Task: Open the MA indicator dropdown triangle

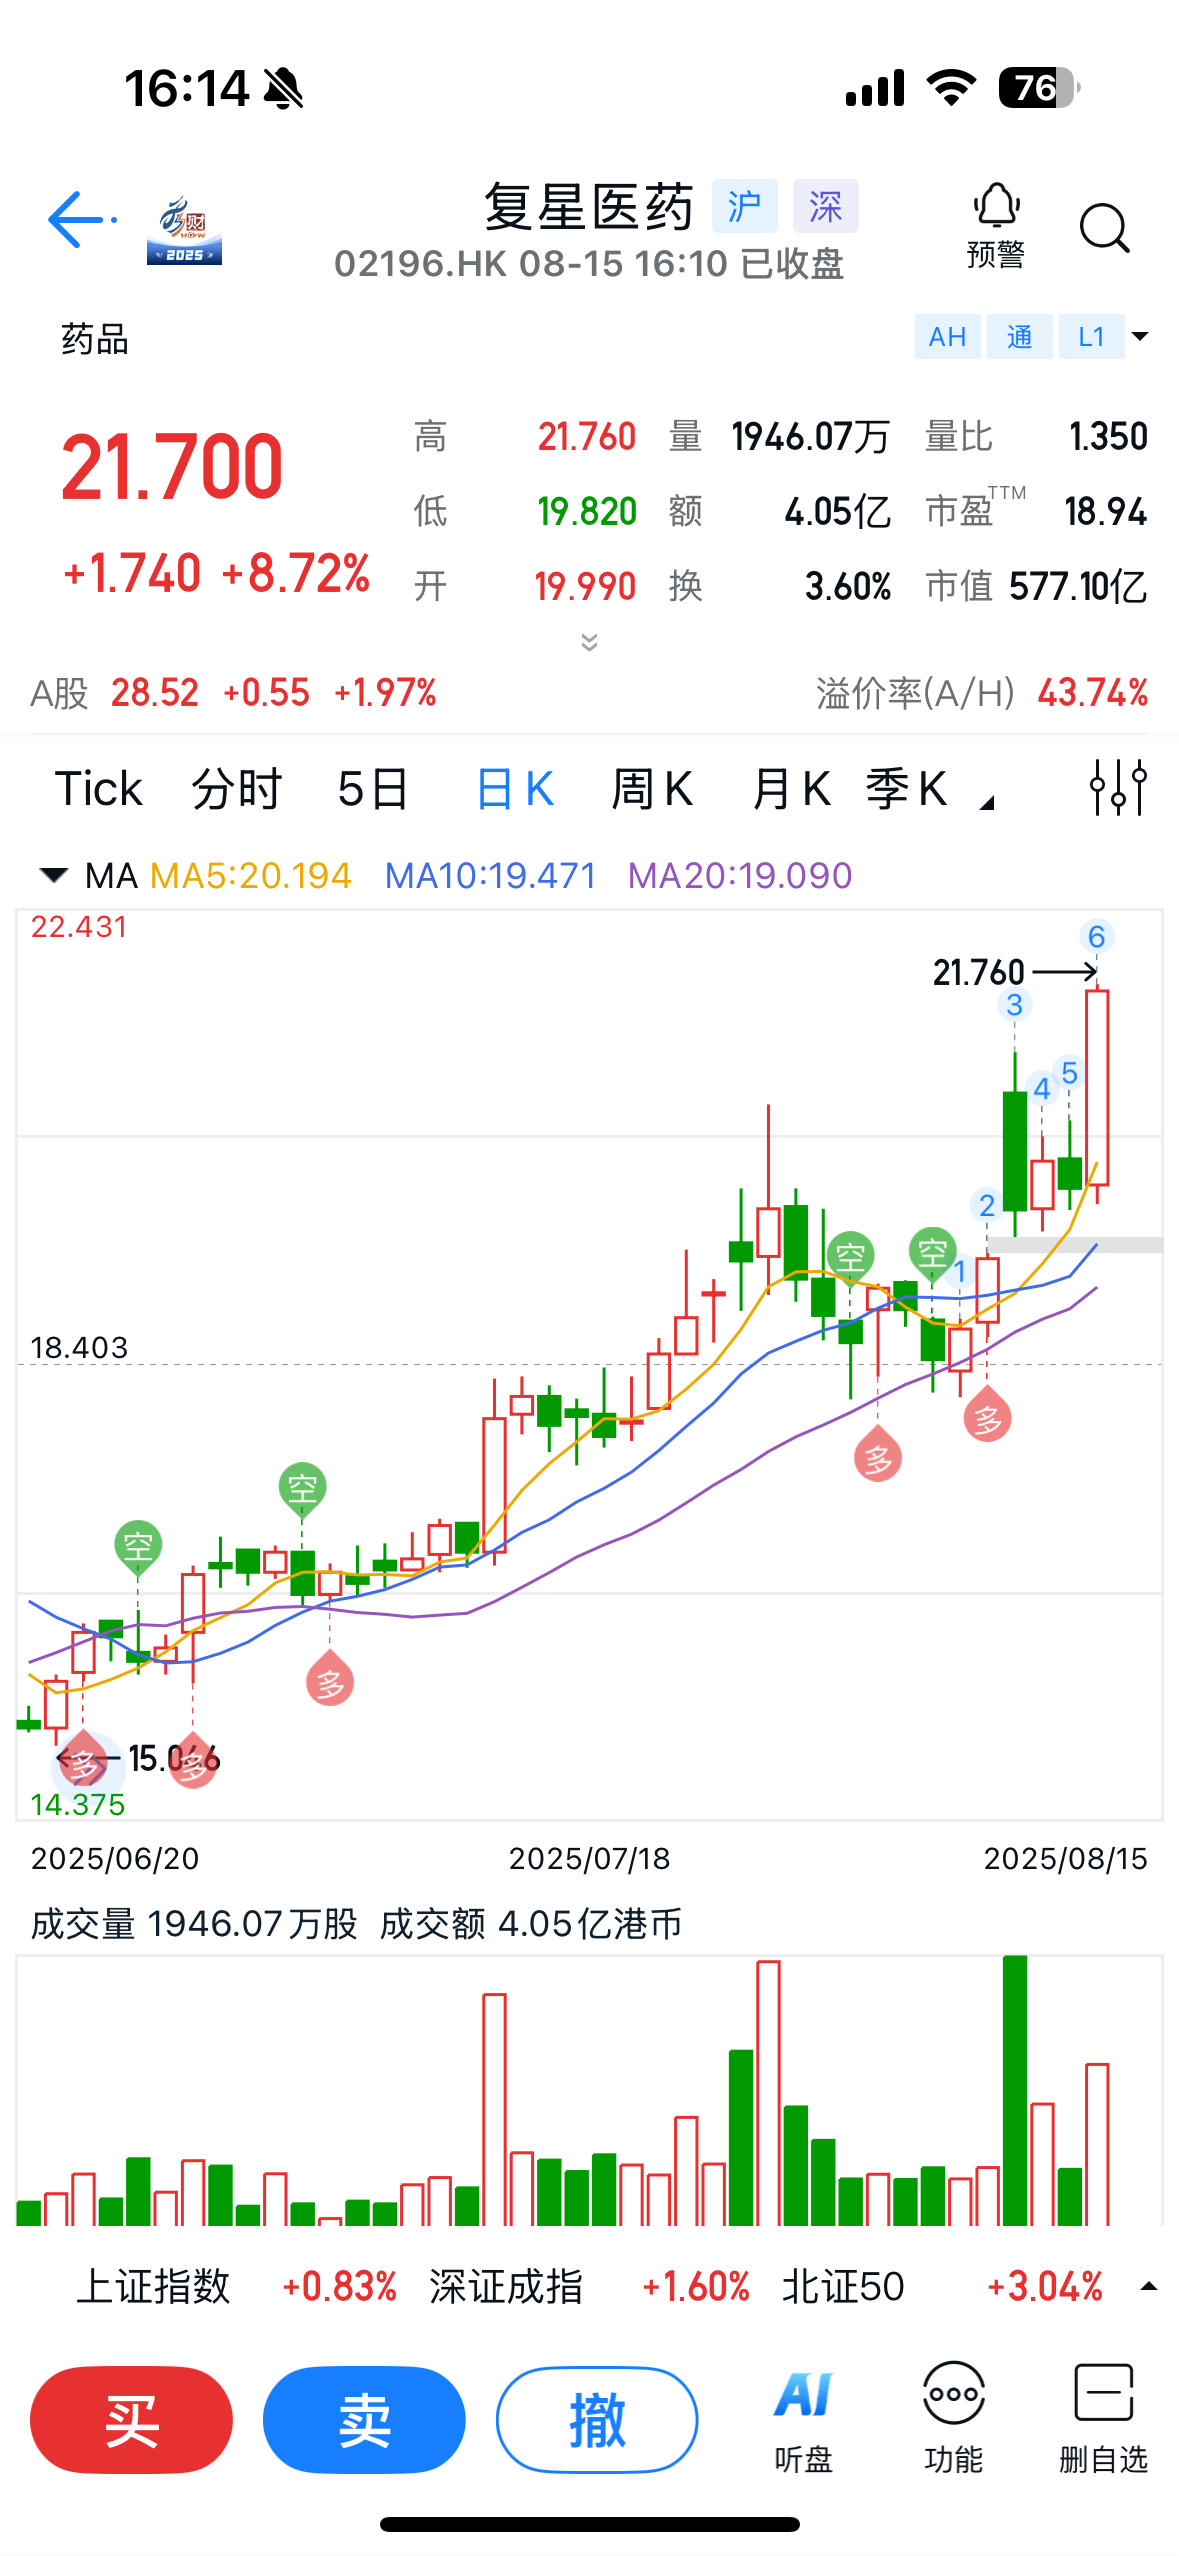Action: pos(53,876)
